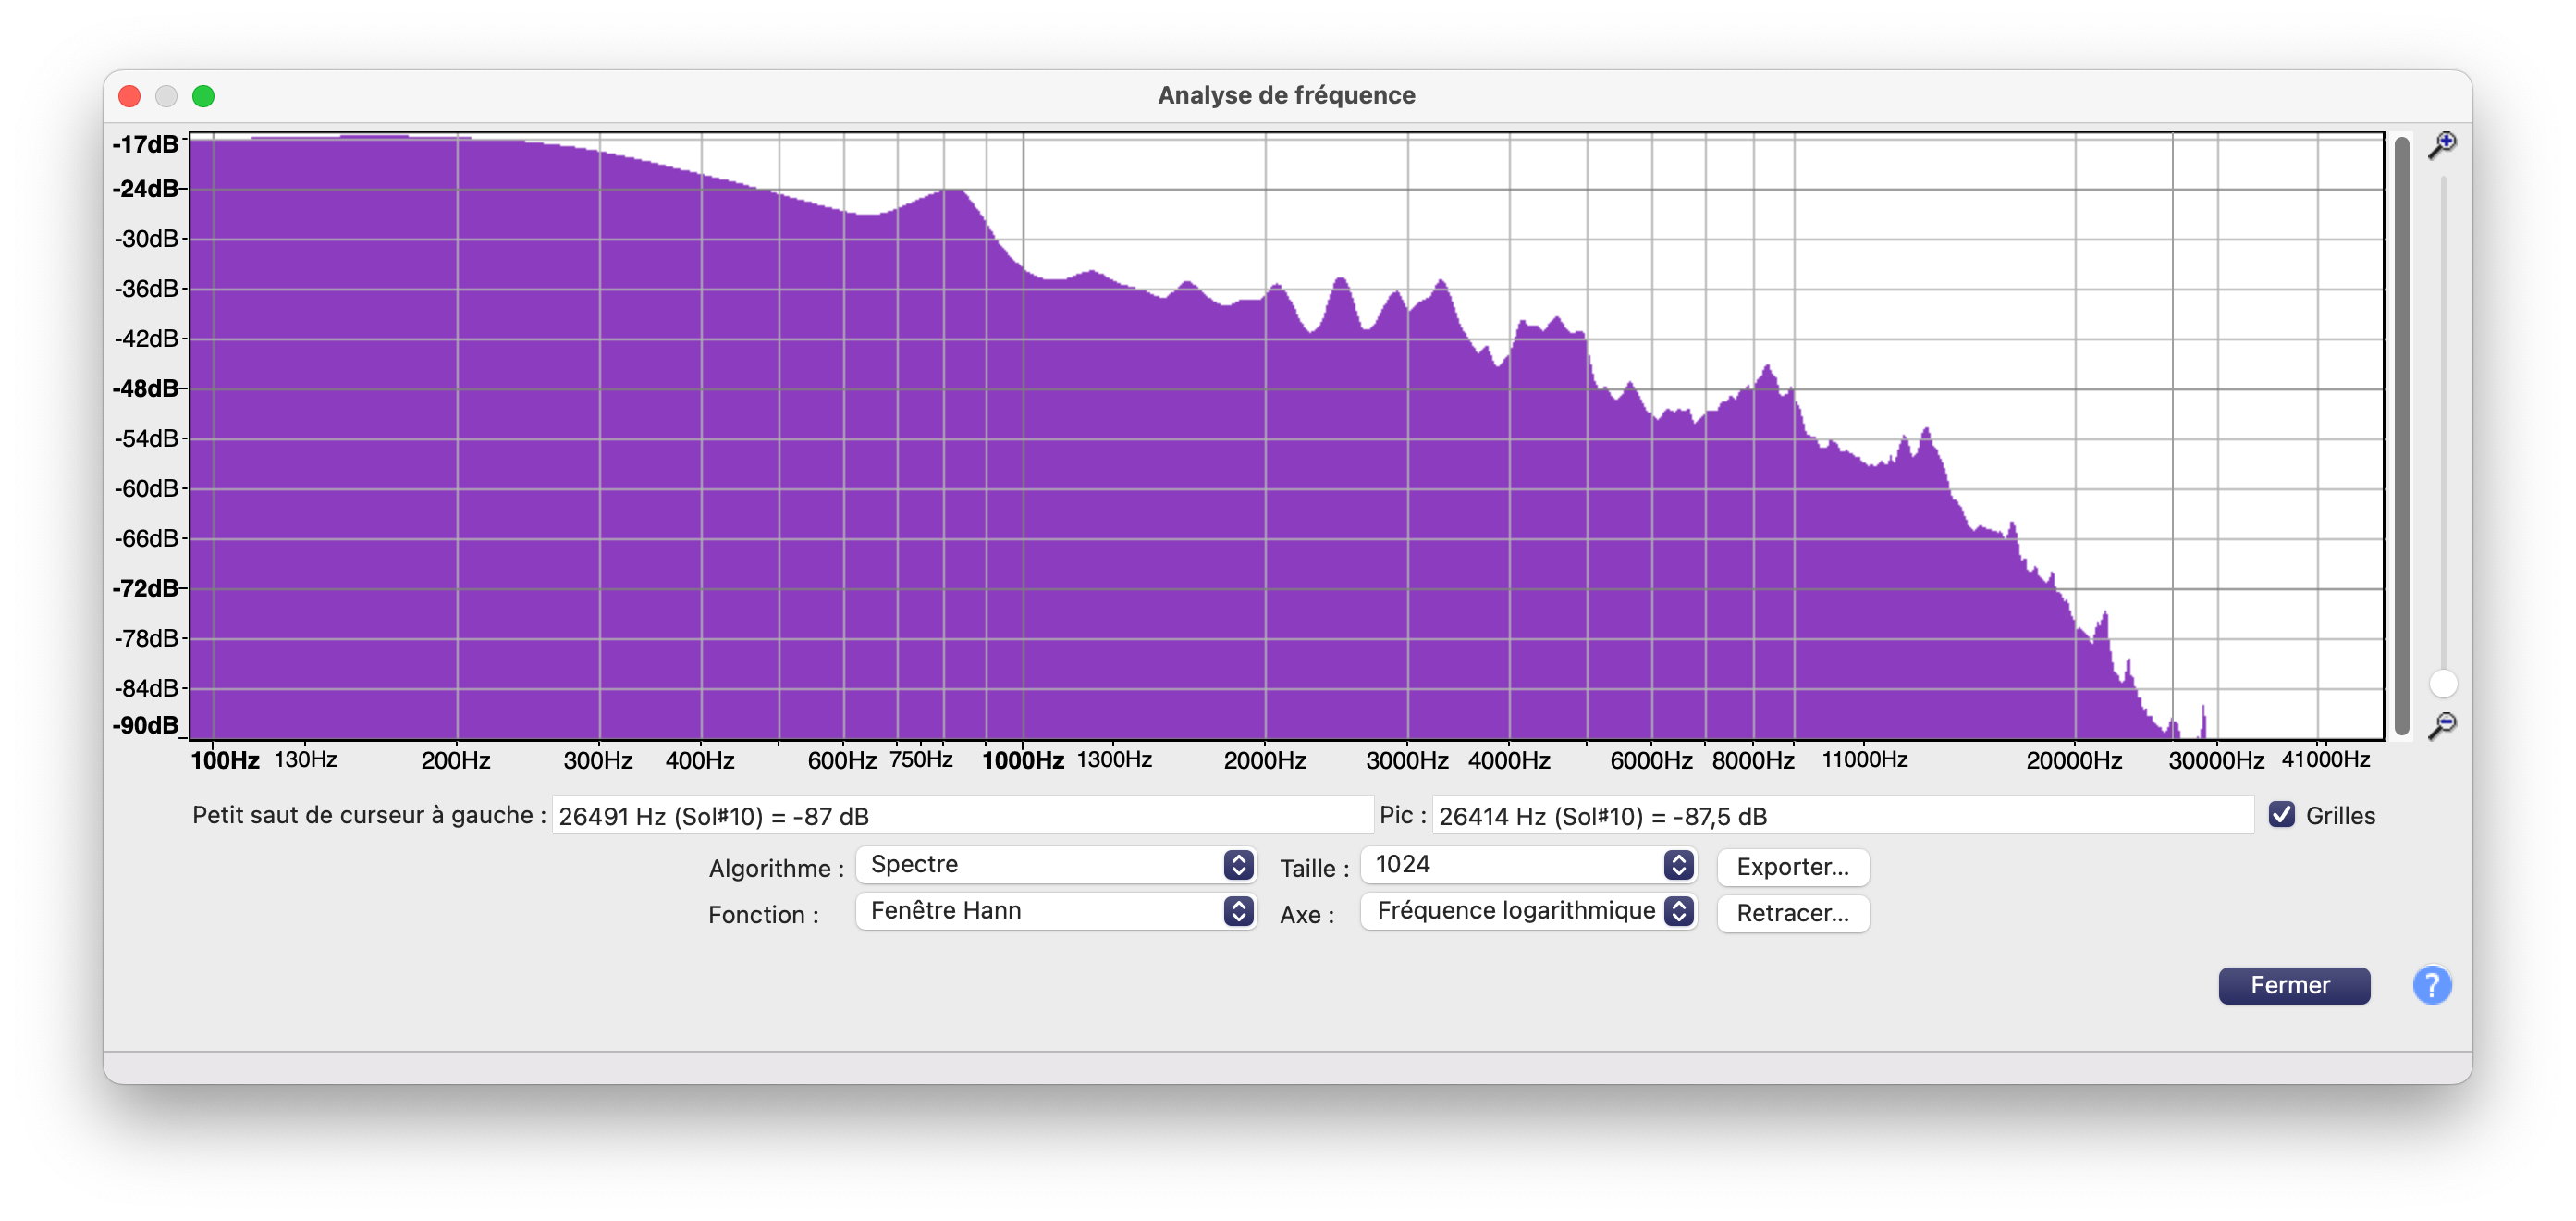Click the vertical zoom slider knob

click(2442, 683)
